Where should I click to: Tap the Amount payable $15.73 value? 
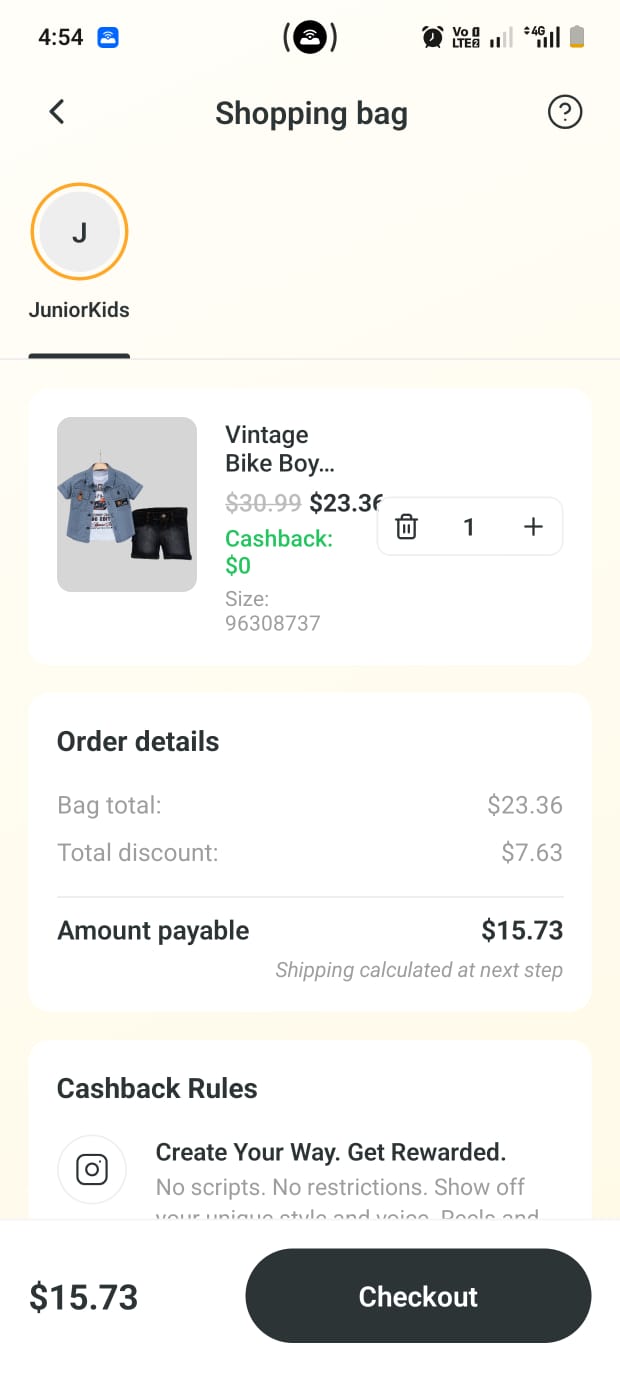[x=522, y=930]
